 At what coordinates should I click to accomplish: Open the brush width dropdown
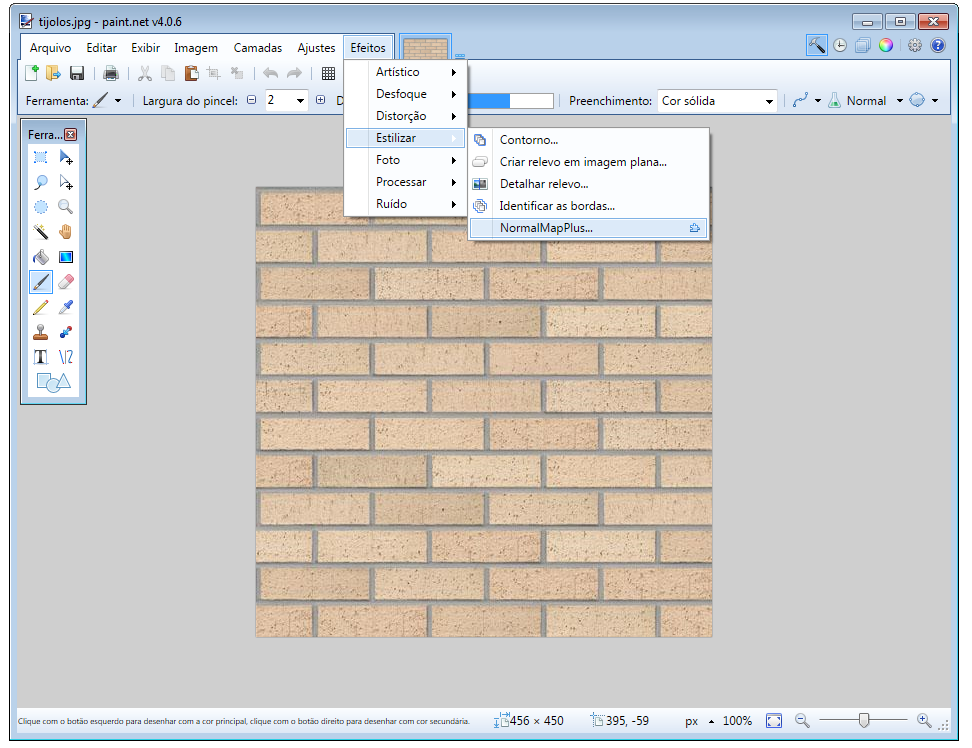tap(300, 101)
